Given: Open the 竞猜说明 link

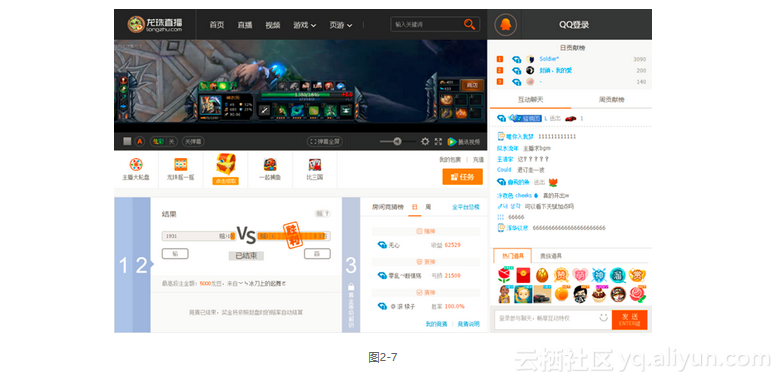Looking at the screenshot, I should (468, 324).
